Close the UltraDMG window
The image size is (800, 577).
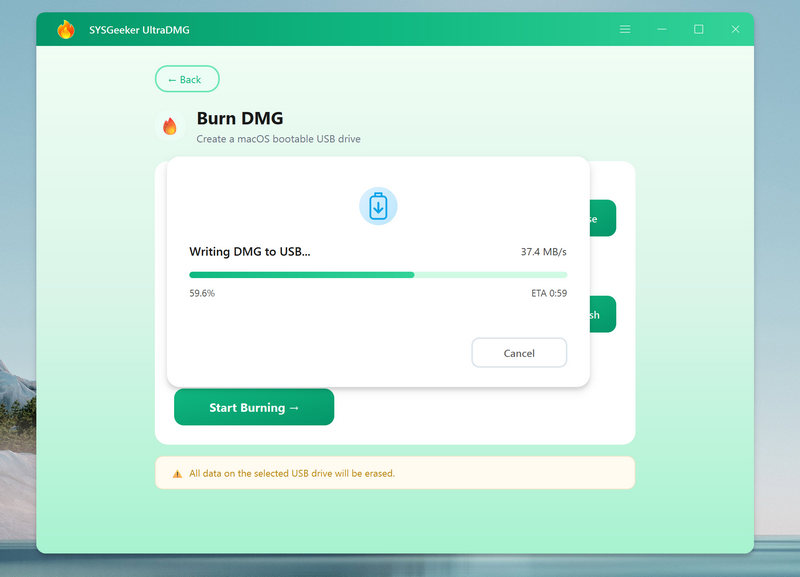[x=736, y=30]
